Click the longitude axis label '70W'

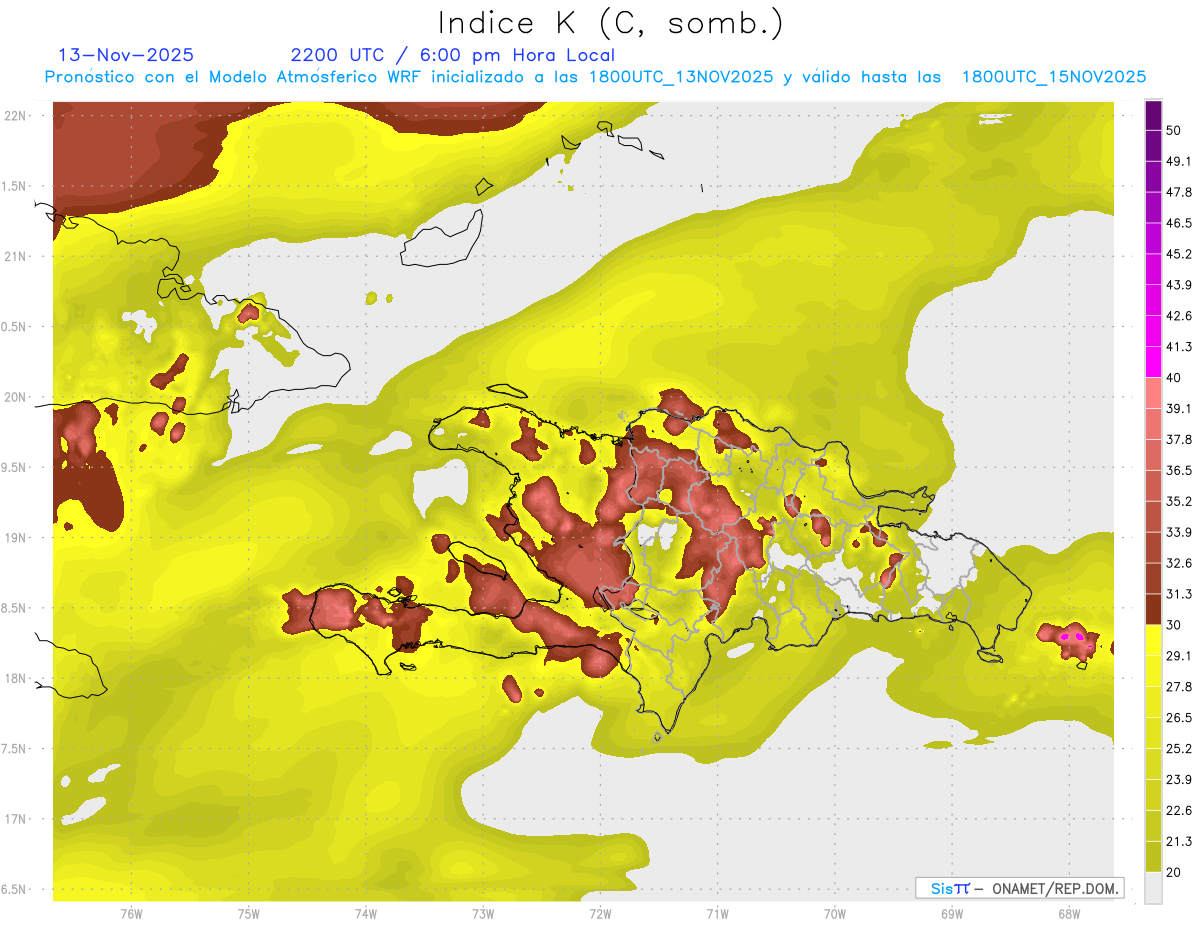click(x=834, y=914)
